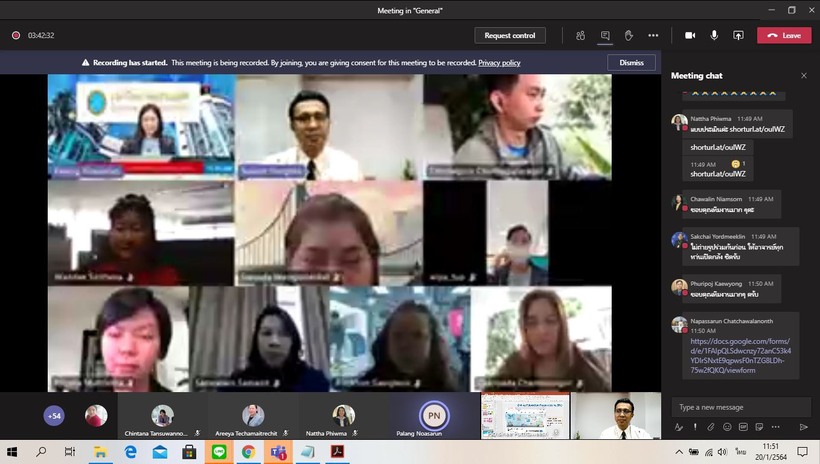Screen dimensions: 820x464
Task: Open Windows taskbar search
Action: 41,451
